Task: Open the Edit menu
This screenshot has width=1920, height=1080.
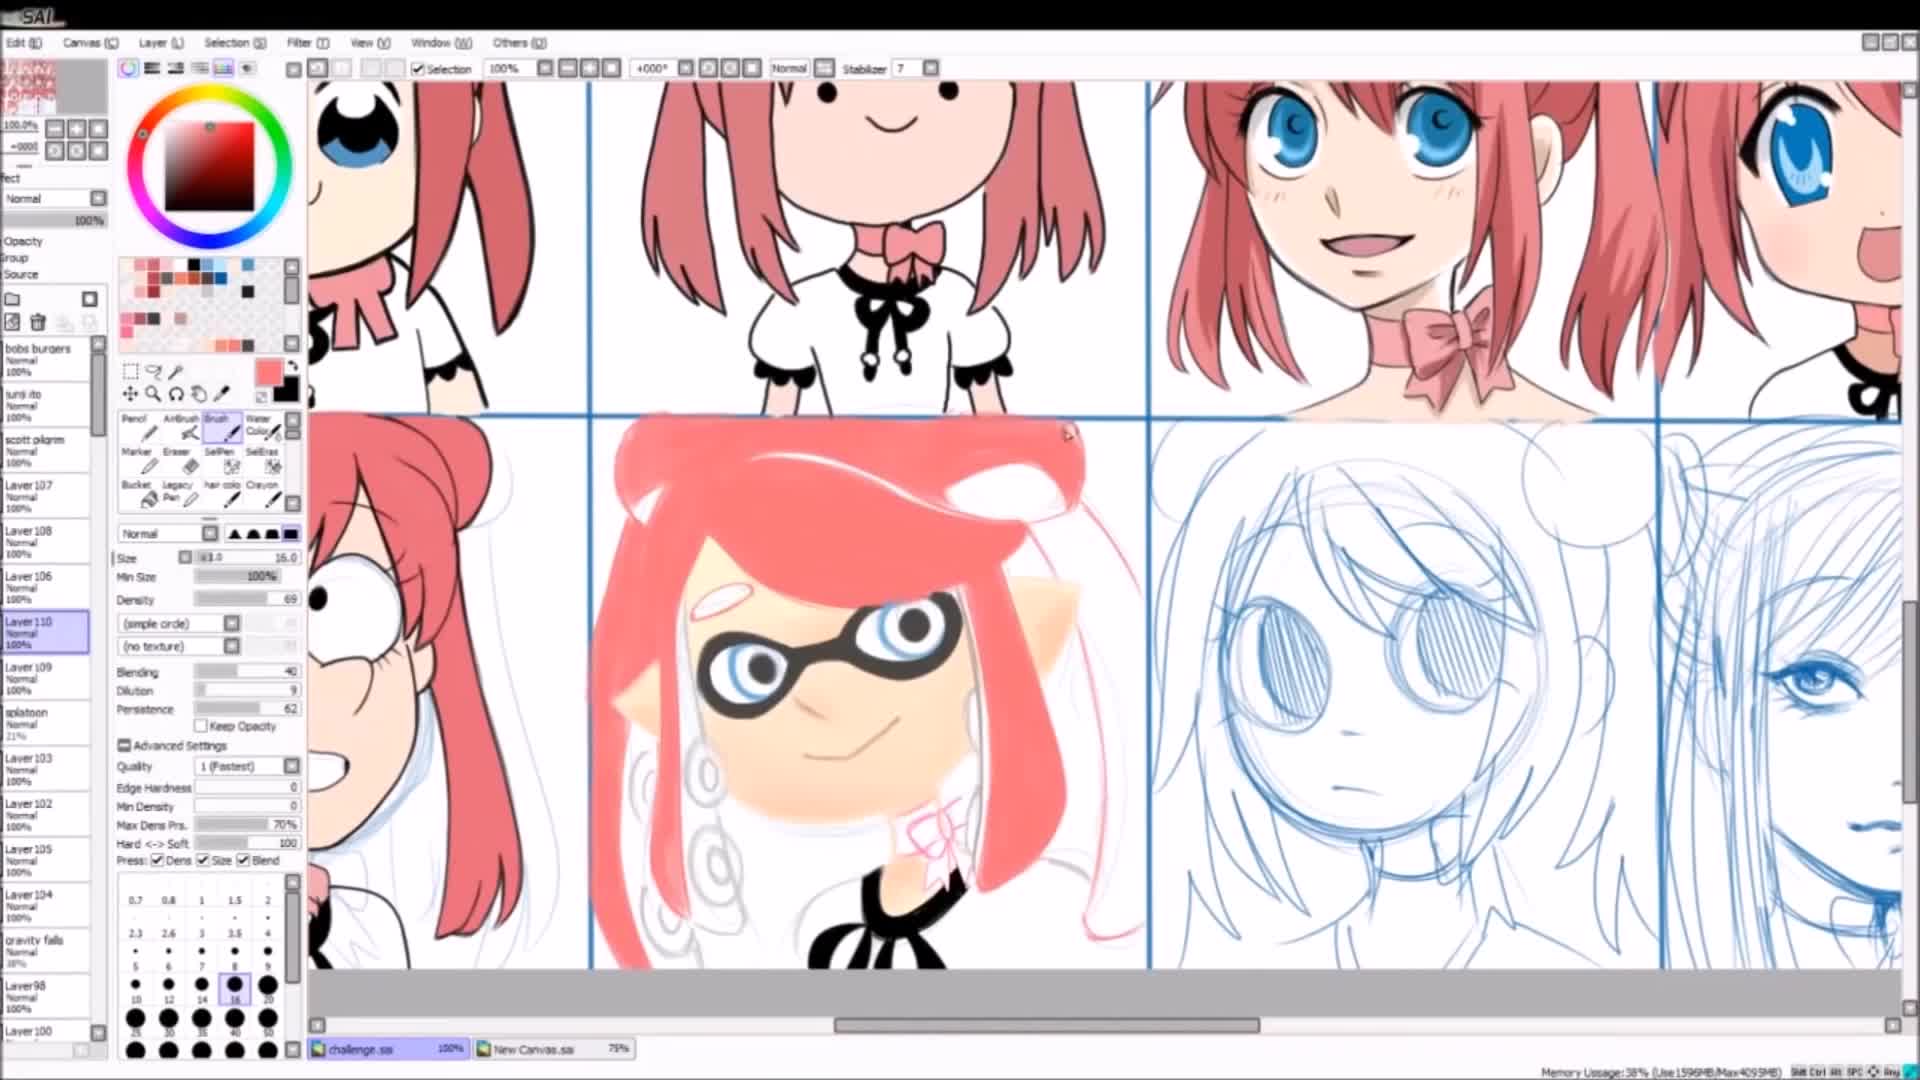Action: coord(24,43)
